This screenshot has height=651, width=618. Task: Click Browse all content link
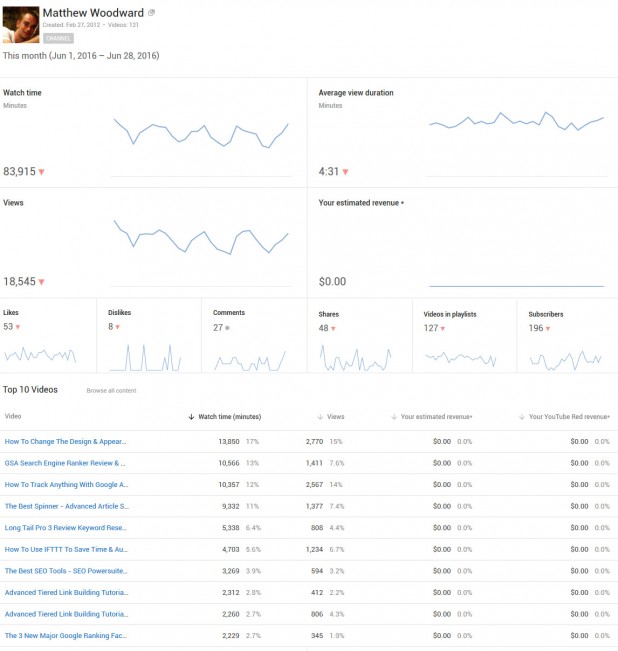pyautogui.click(x=111, y=391)
